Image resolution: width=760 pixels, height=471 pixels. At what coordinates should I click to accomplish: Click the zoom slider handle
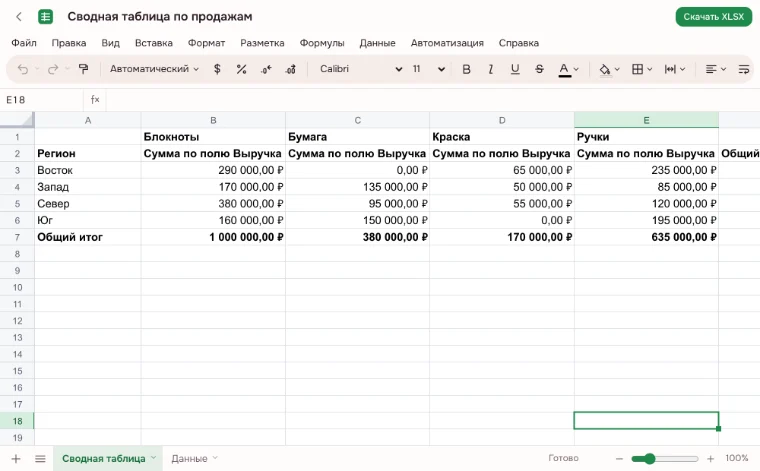[x=649, y=458]
